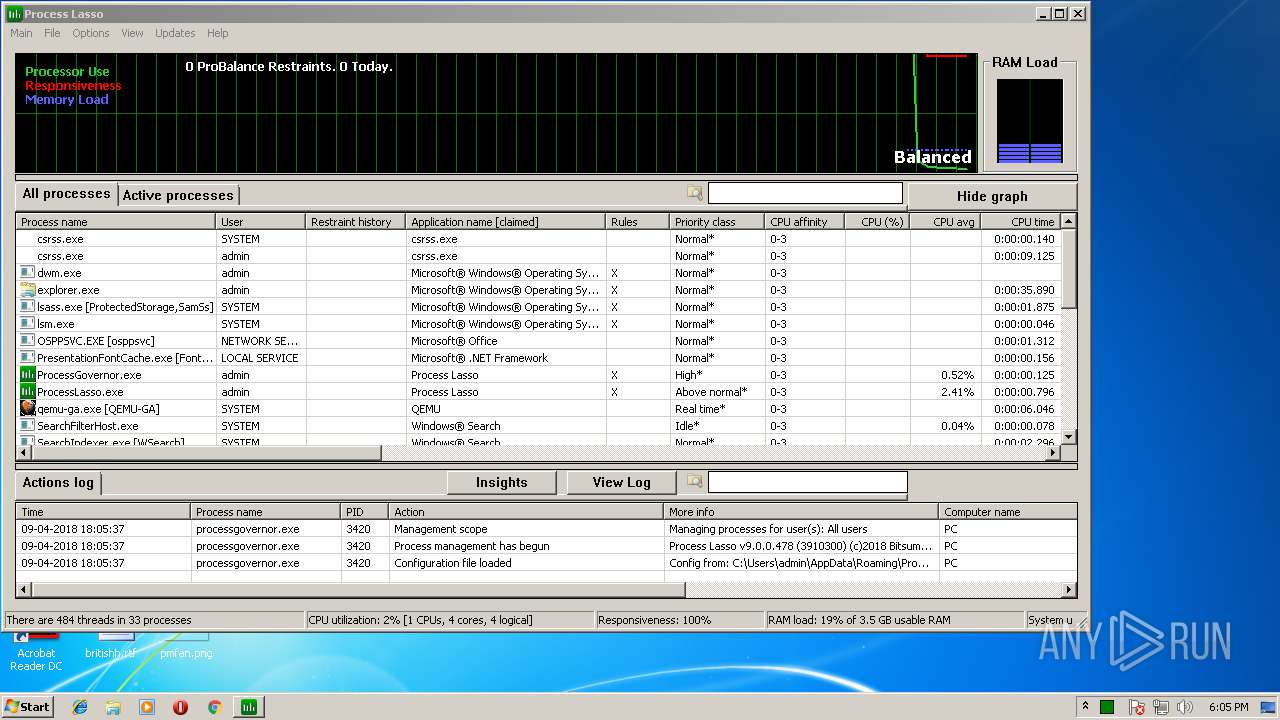Switch to the All processes tab

[x=66, y=194]
